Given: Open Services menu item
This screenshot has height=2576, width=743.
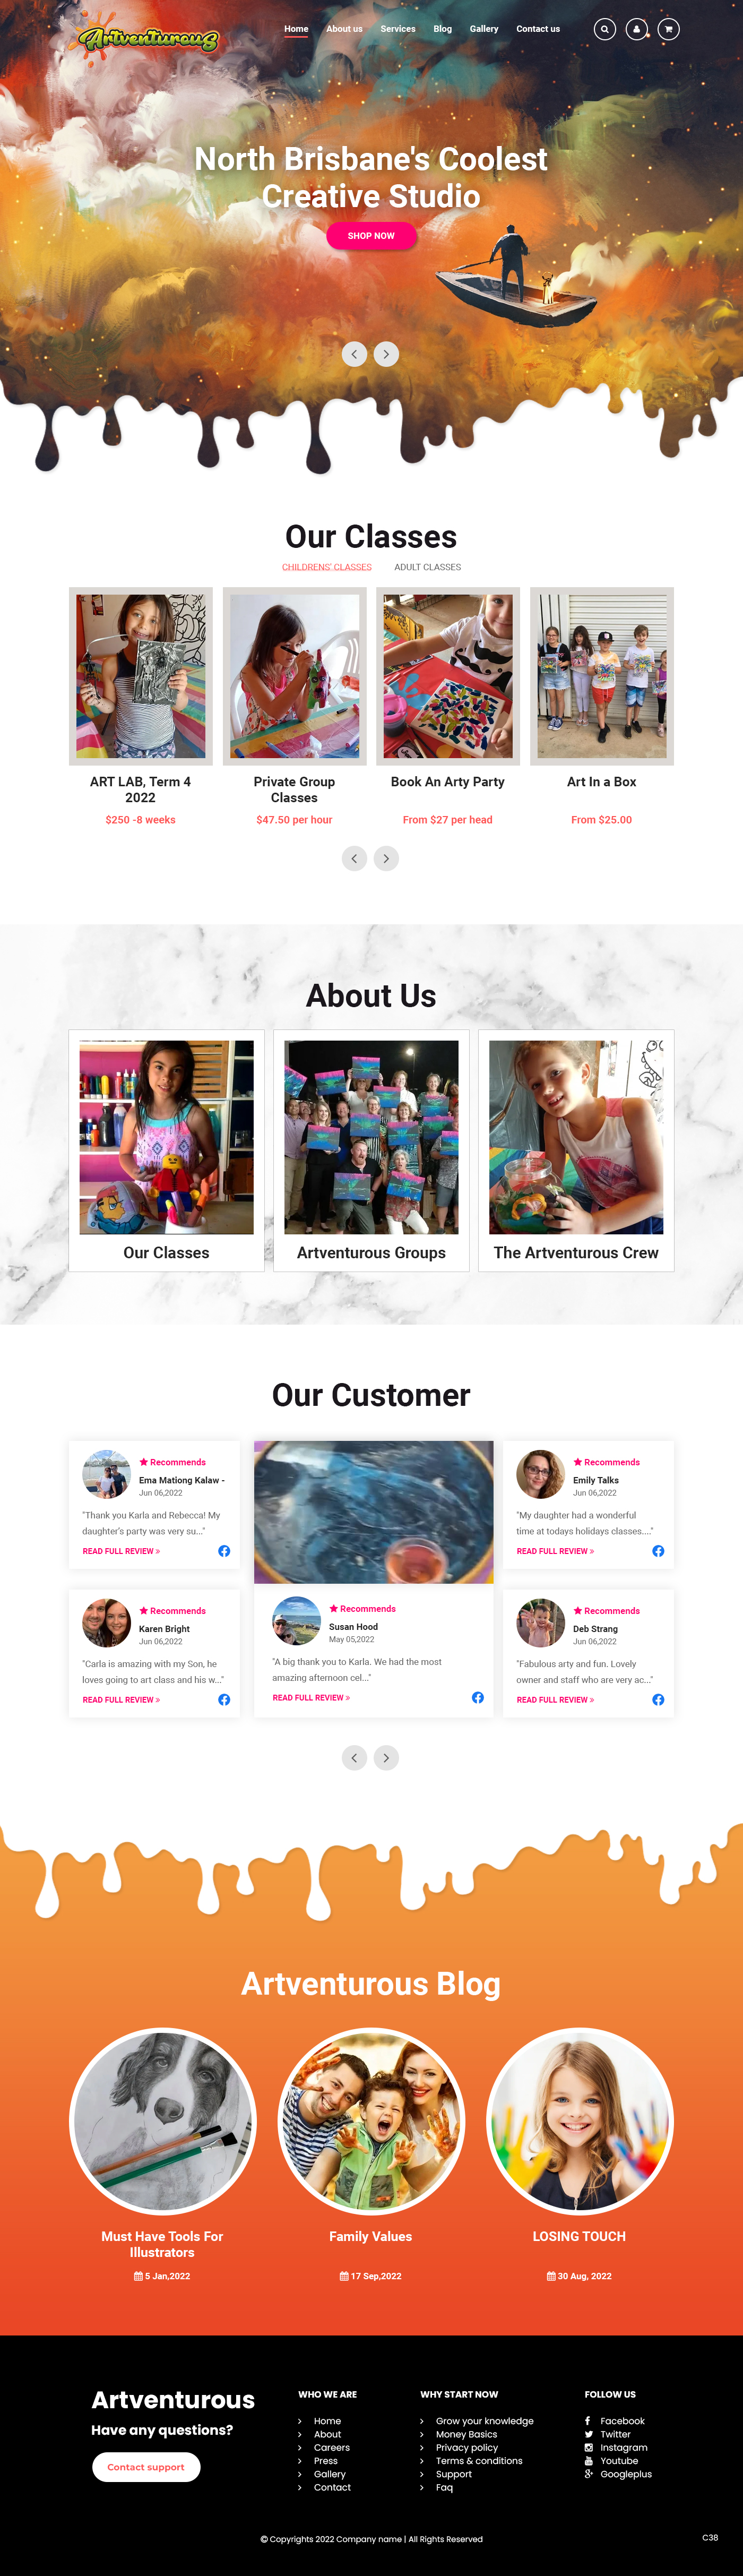Looking at the screenshot, I should pyautogui.click(x=398, y=29).
